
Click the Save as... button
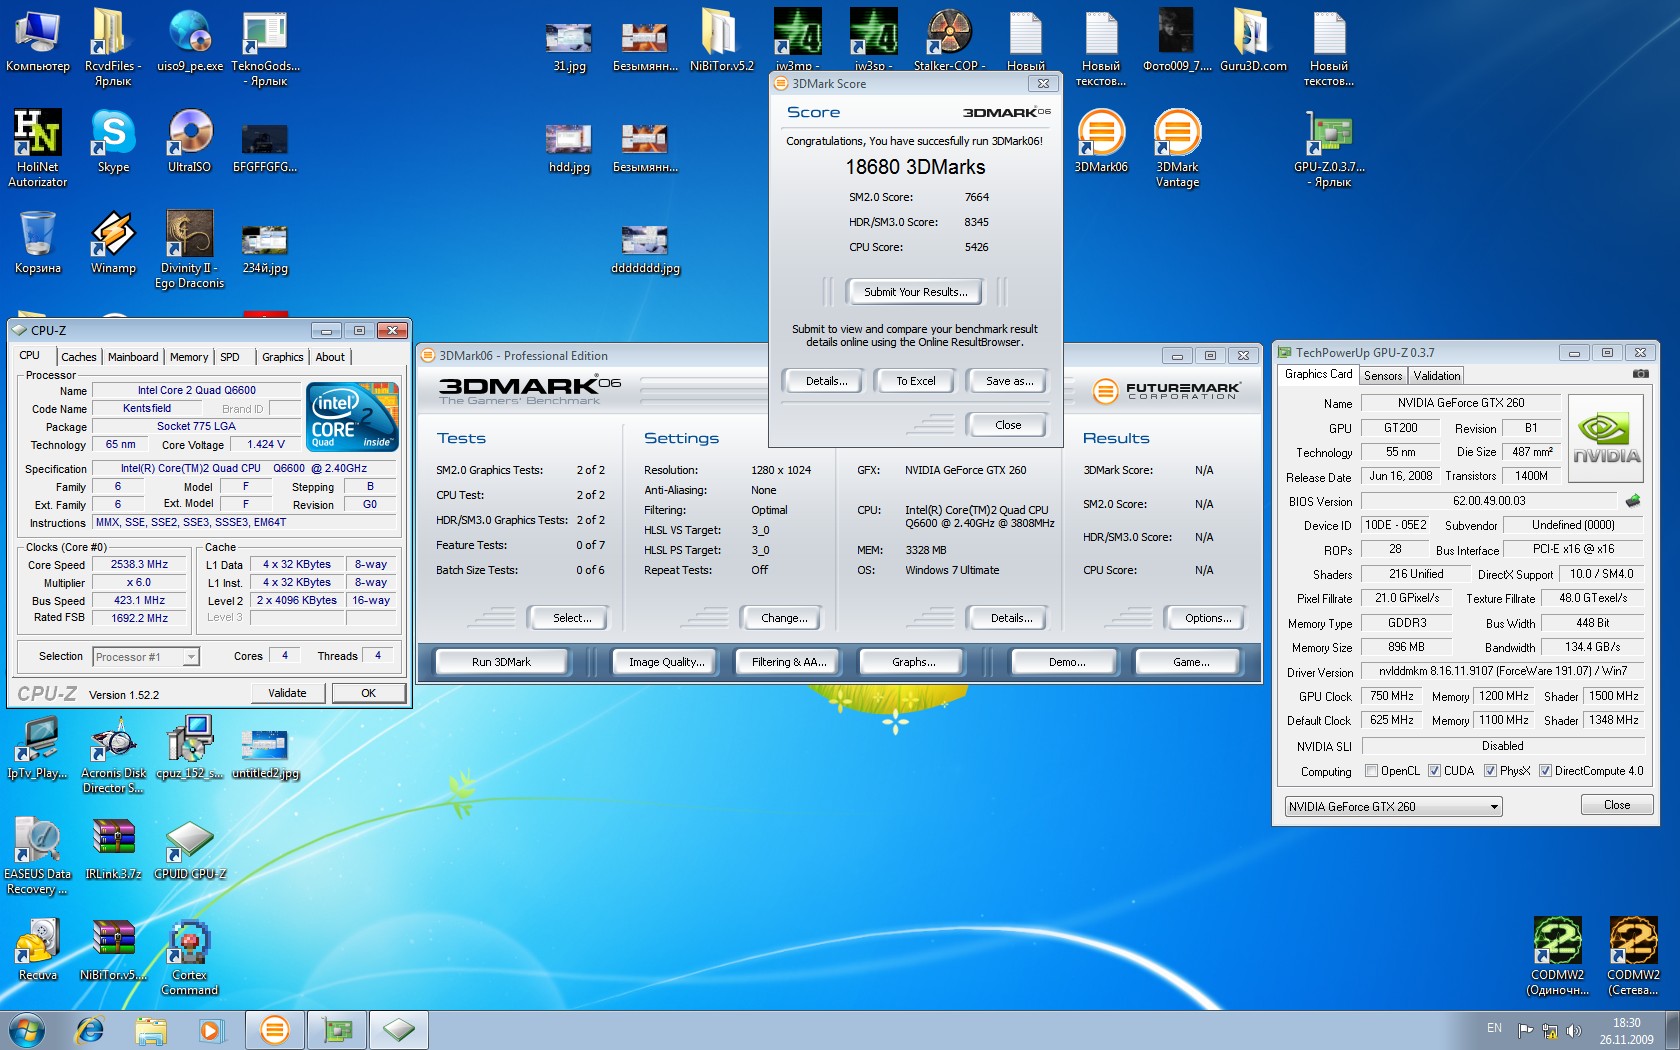(x=1009, y=381)
